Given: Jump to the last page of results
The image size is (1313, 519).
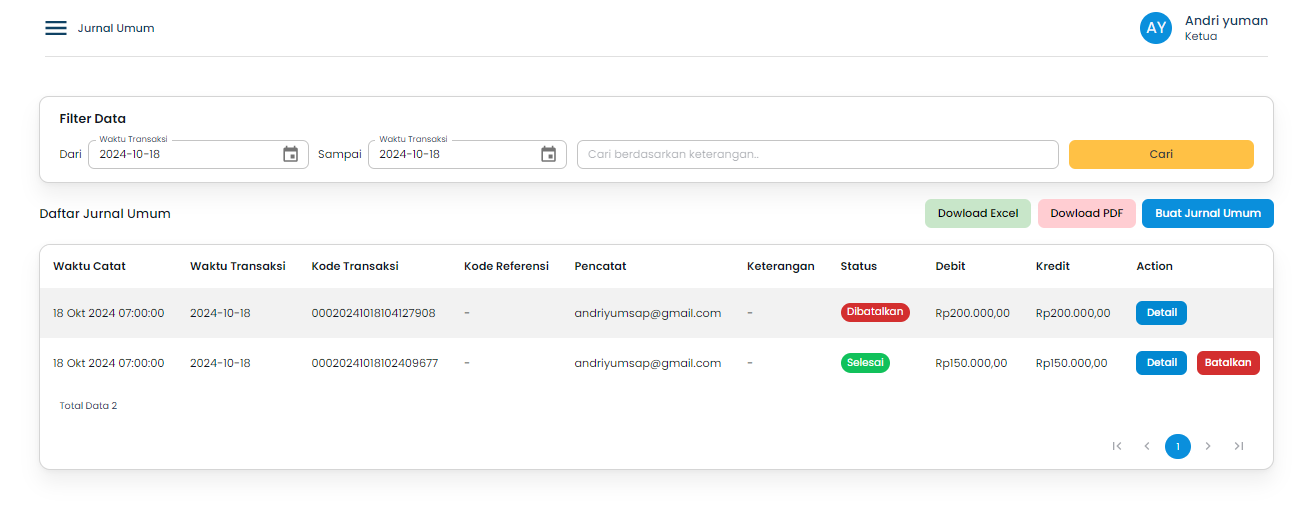Looking at the screenshot, I should pyautogui.click(x=1239, y=446).
